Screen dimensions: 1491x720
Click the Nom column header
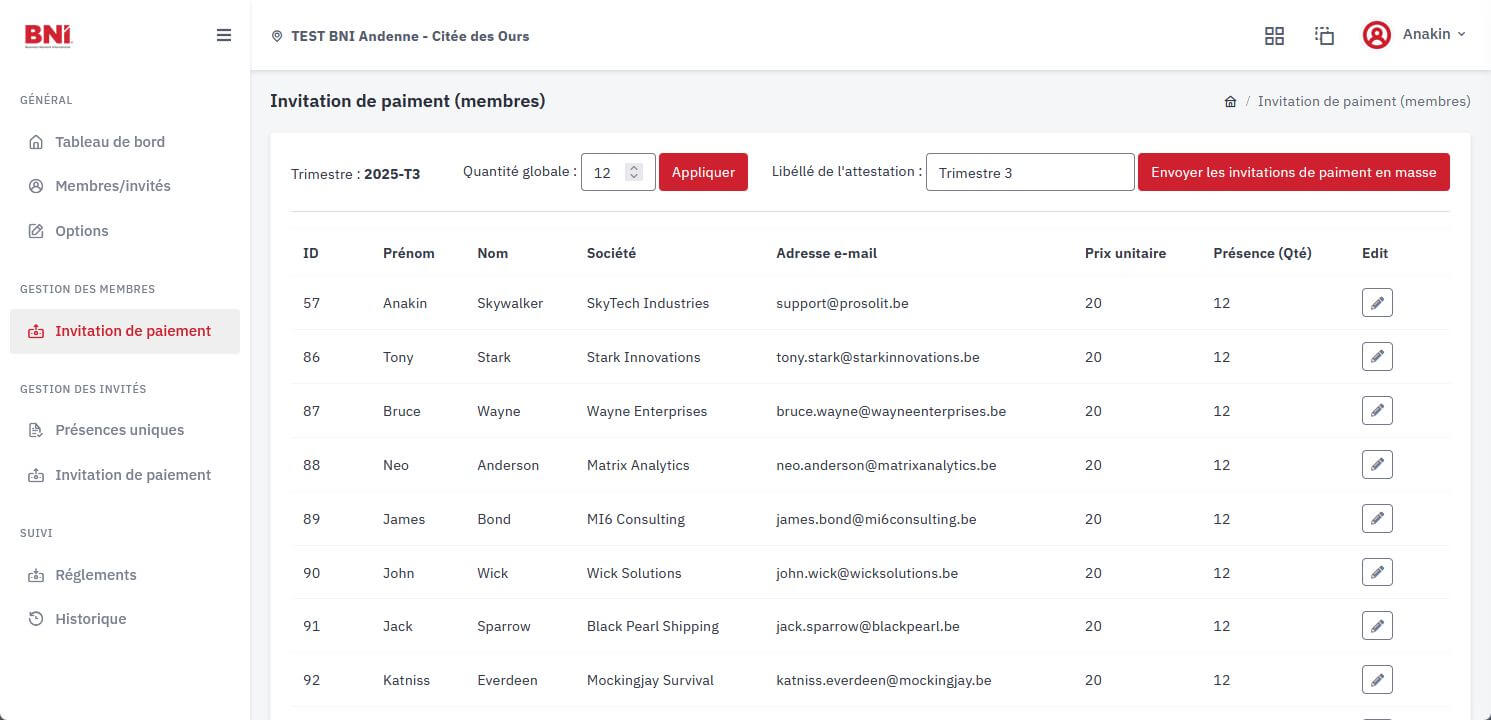(x=493, y=253)
